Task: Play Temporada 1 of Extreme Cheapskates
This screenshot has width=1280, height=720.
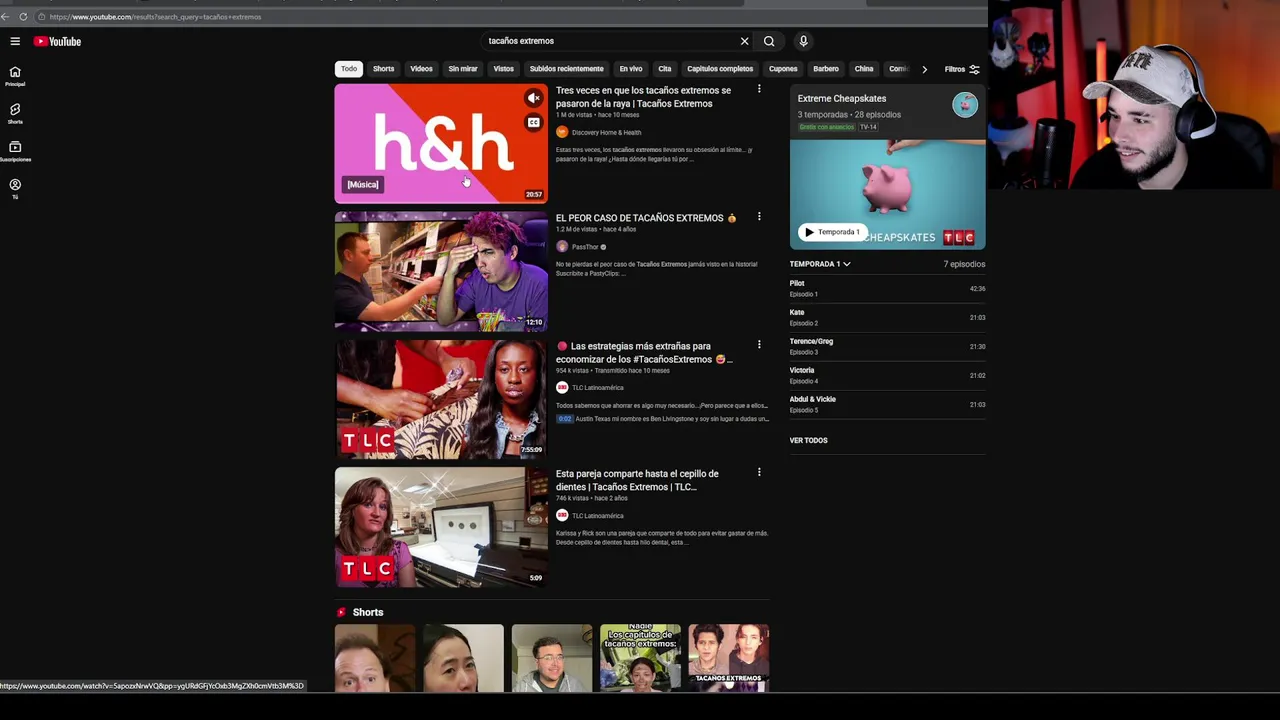Action: 832,232
